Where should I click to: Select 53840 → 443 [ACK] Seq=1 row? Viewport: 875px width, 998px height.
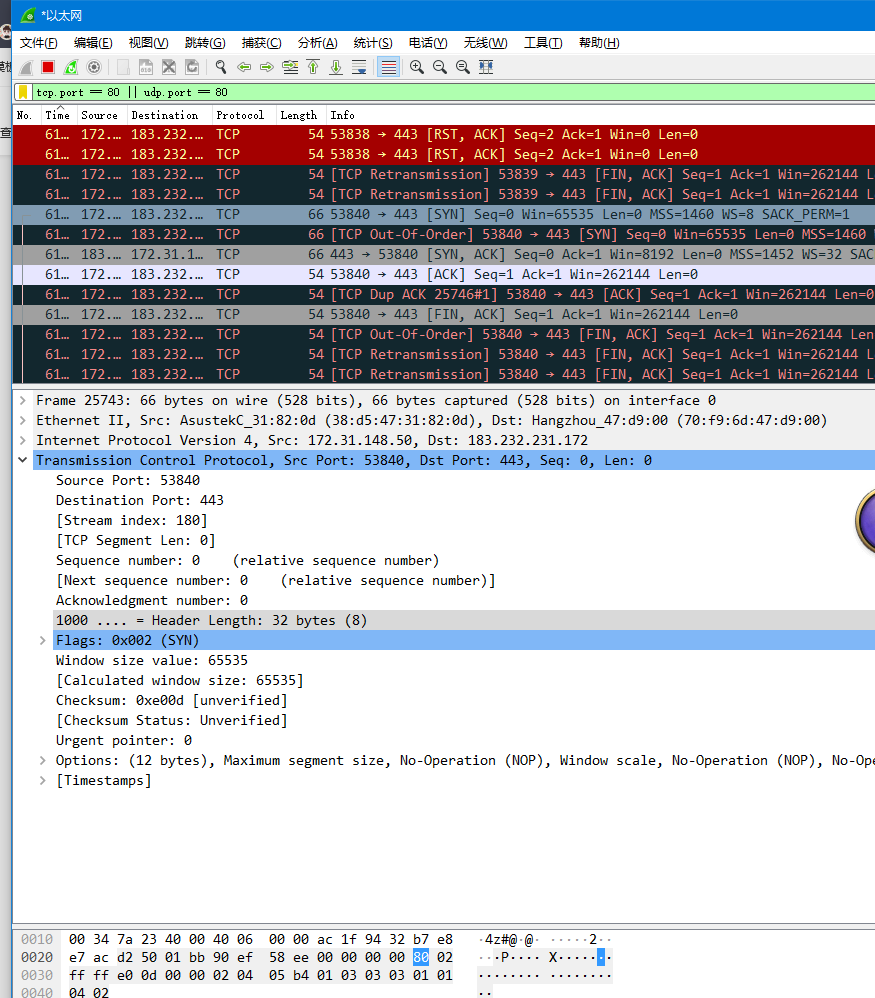[x=444, y=274]
